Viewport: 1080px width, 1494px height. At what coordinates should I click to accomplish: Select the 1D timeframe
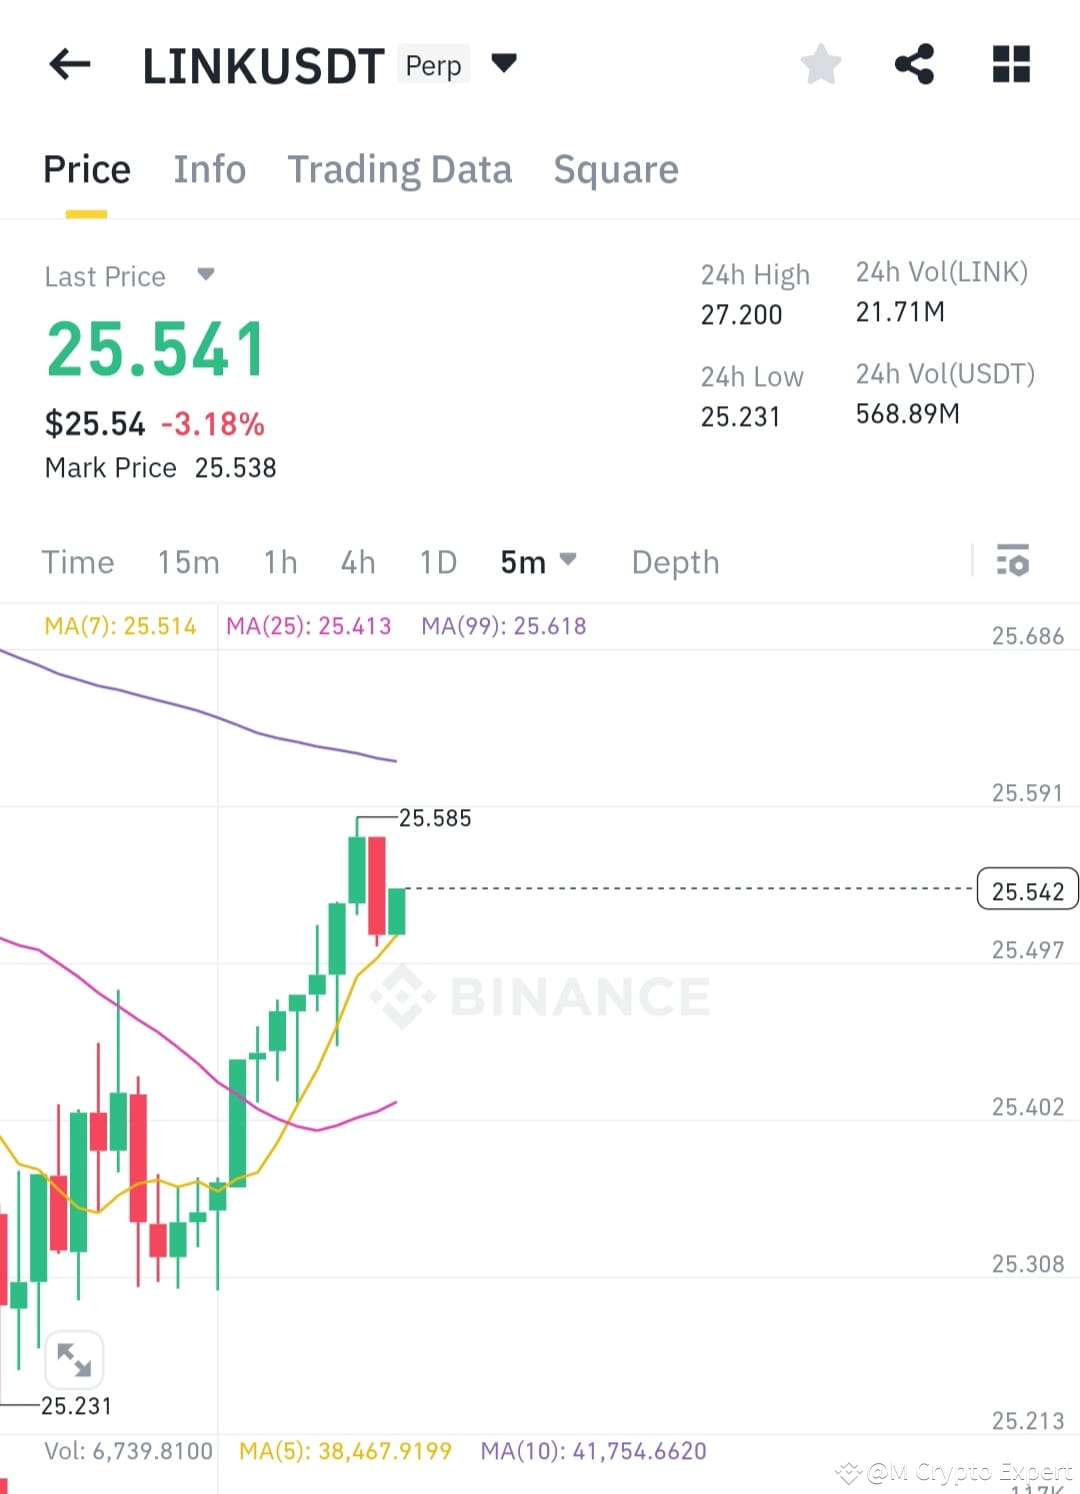pyautogui.click(x=437, y=562)
